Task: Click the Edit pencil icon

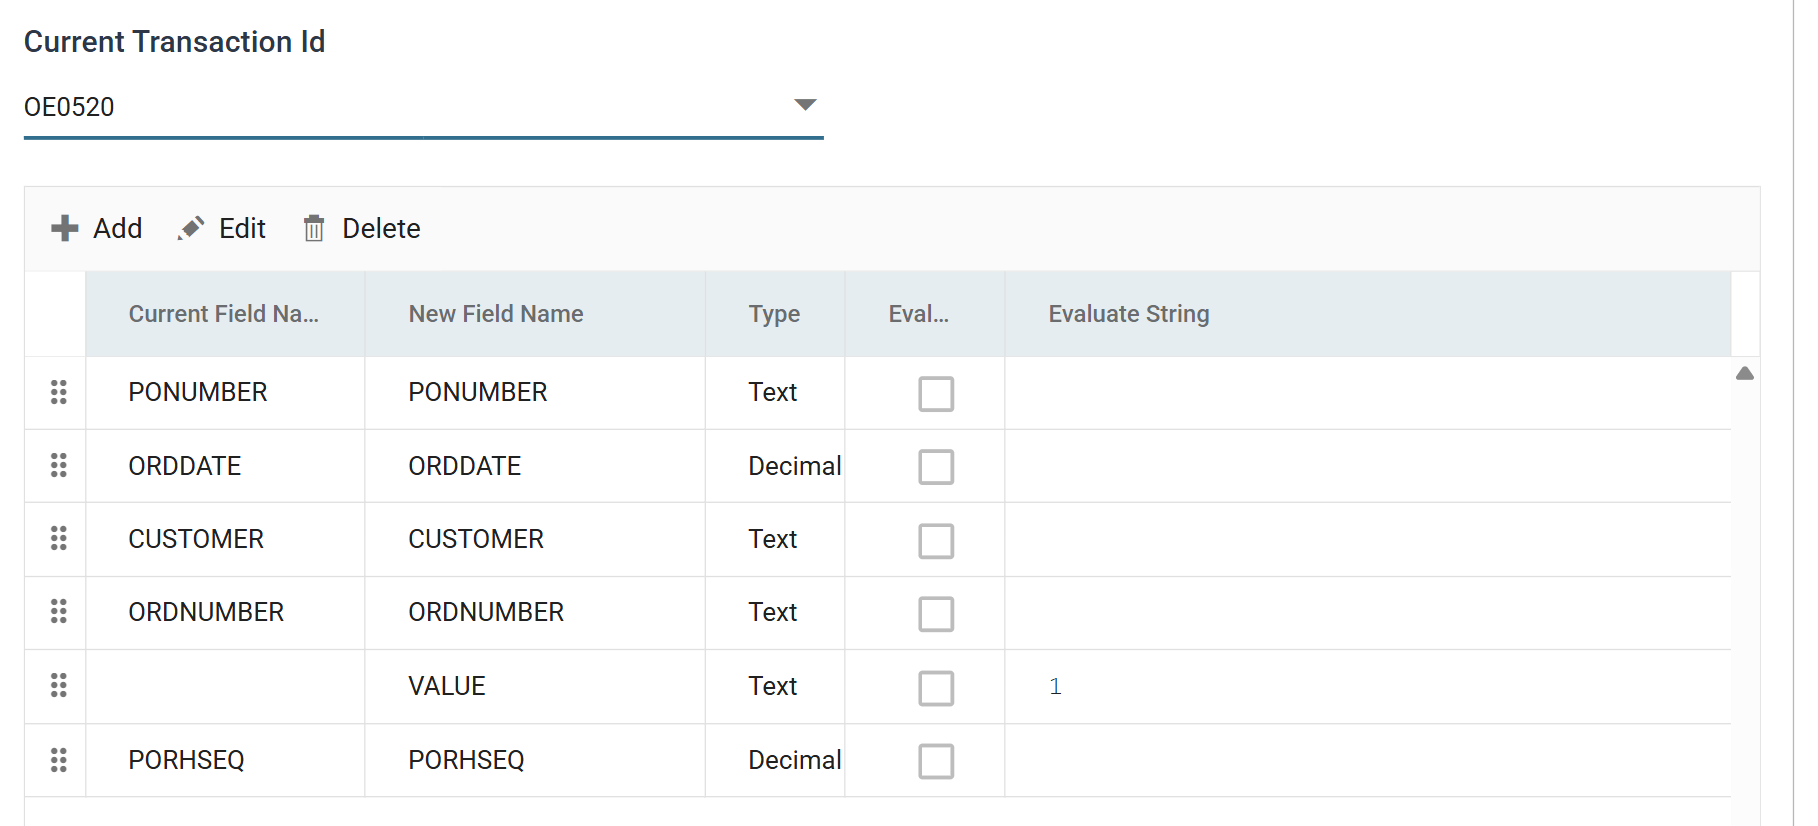Action: coord(191,229)
